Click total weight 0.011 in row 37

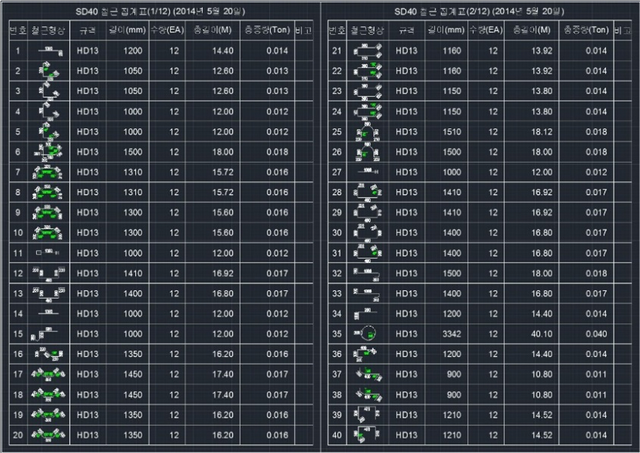point(596,374)
